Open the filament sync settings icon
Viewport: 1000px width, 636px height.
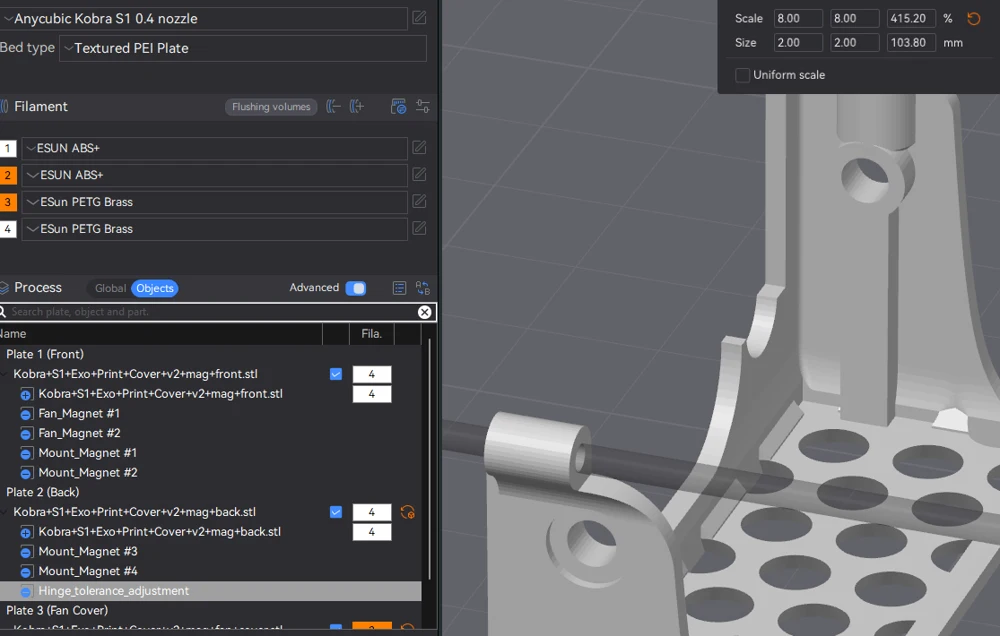coord(398,107)
